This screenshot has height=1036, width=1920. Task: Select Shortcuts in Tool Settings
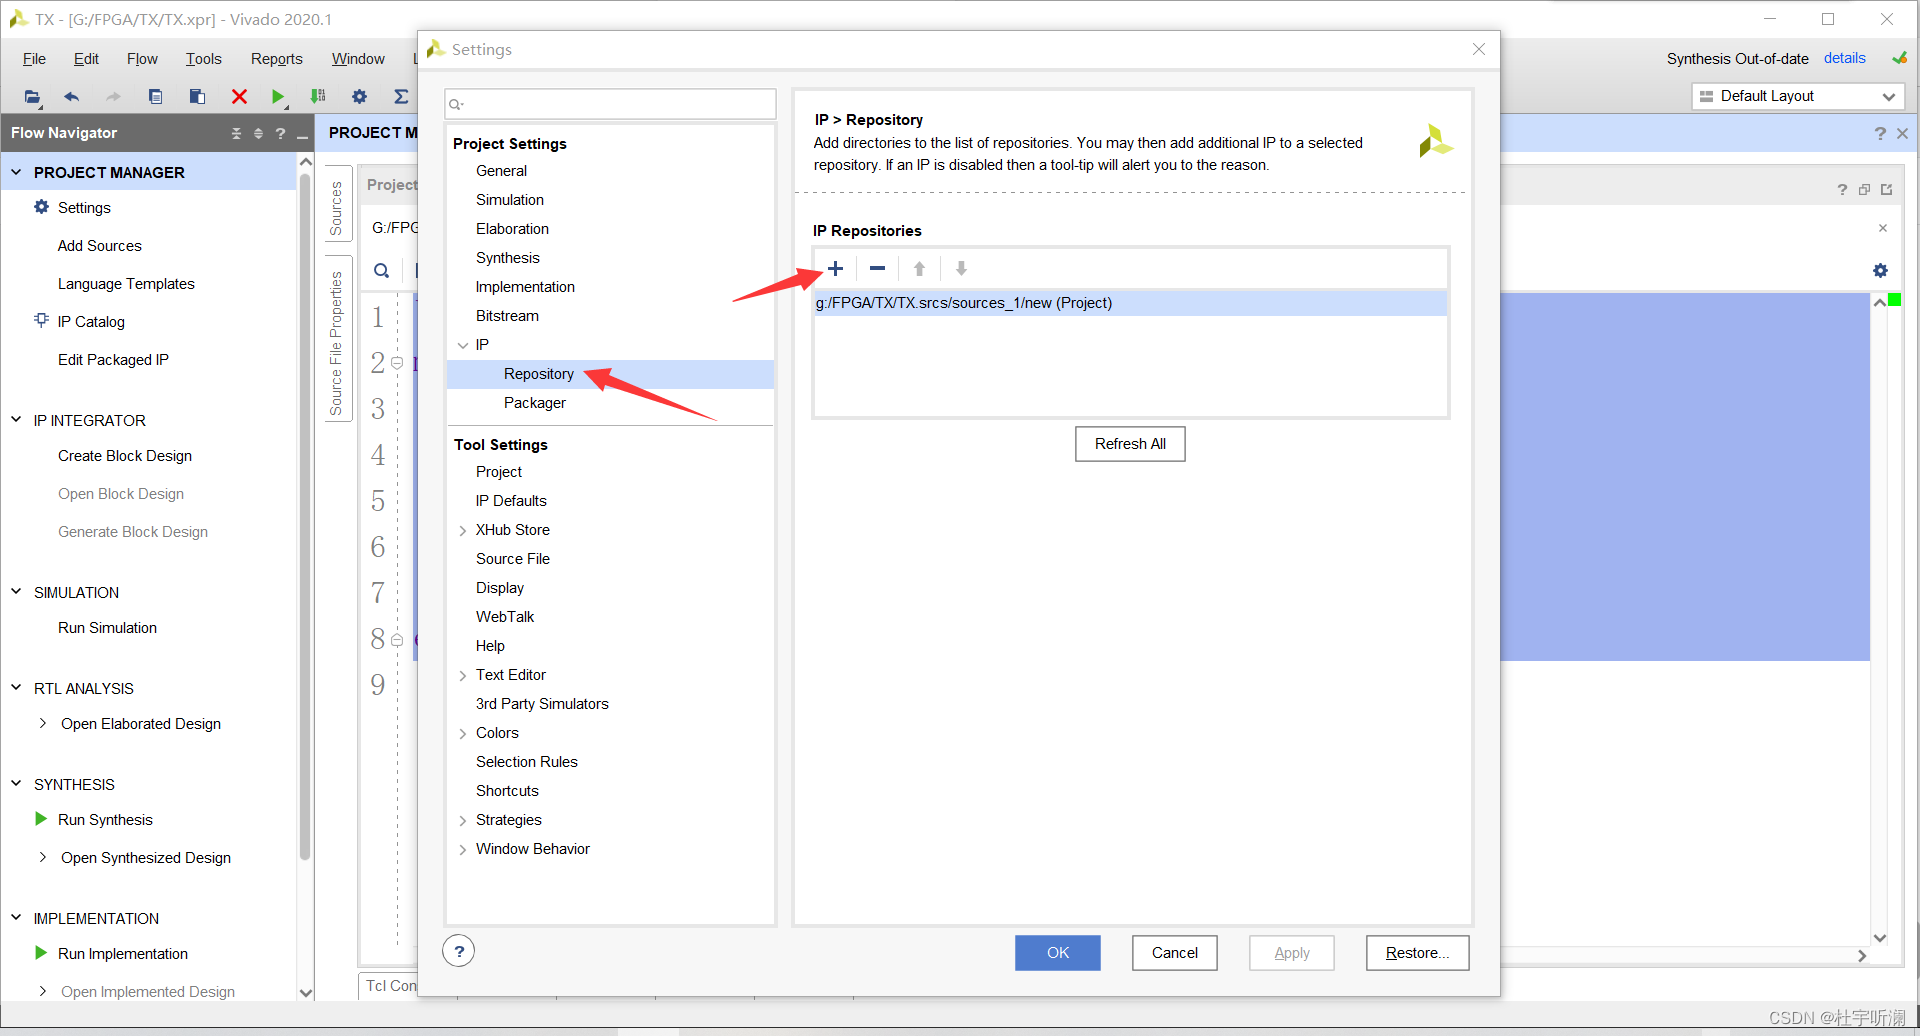click(507, 791)
